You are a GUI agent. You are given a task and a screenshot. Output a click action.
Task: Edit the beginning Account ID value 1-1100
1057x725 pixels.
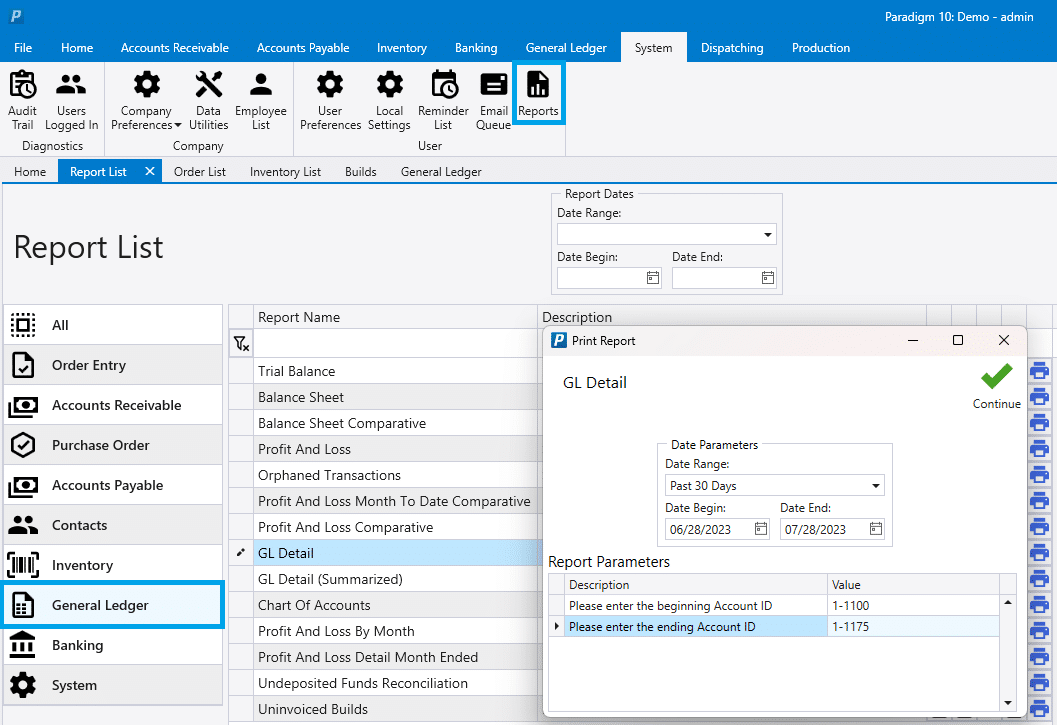[913, 606]
